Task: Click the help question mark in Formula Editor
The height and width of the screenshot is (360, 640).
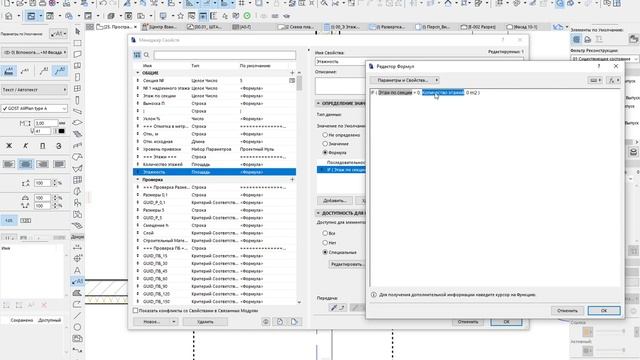Action: 599,66
